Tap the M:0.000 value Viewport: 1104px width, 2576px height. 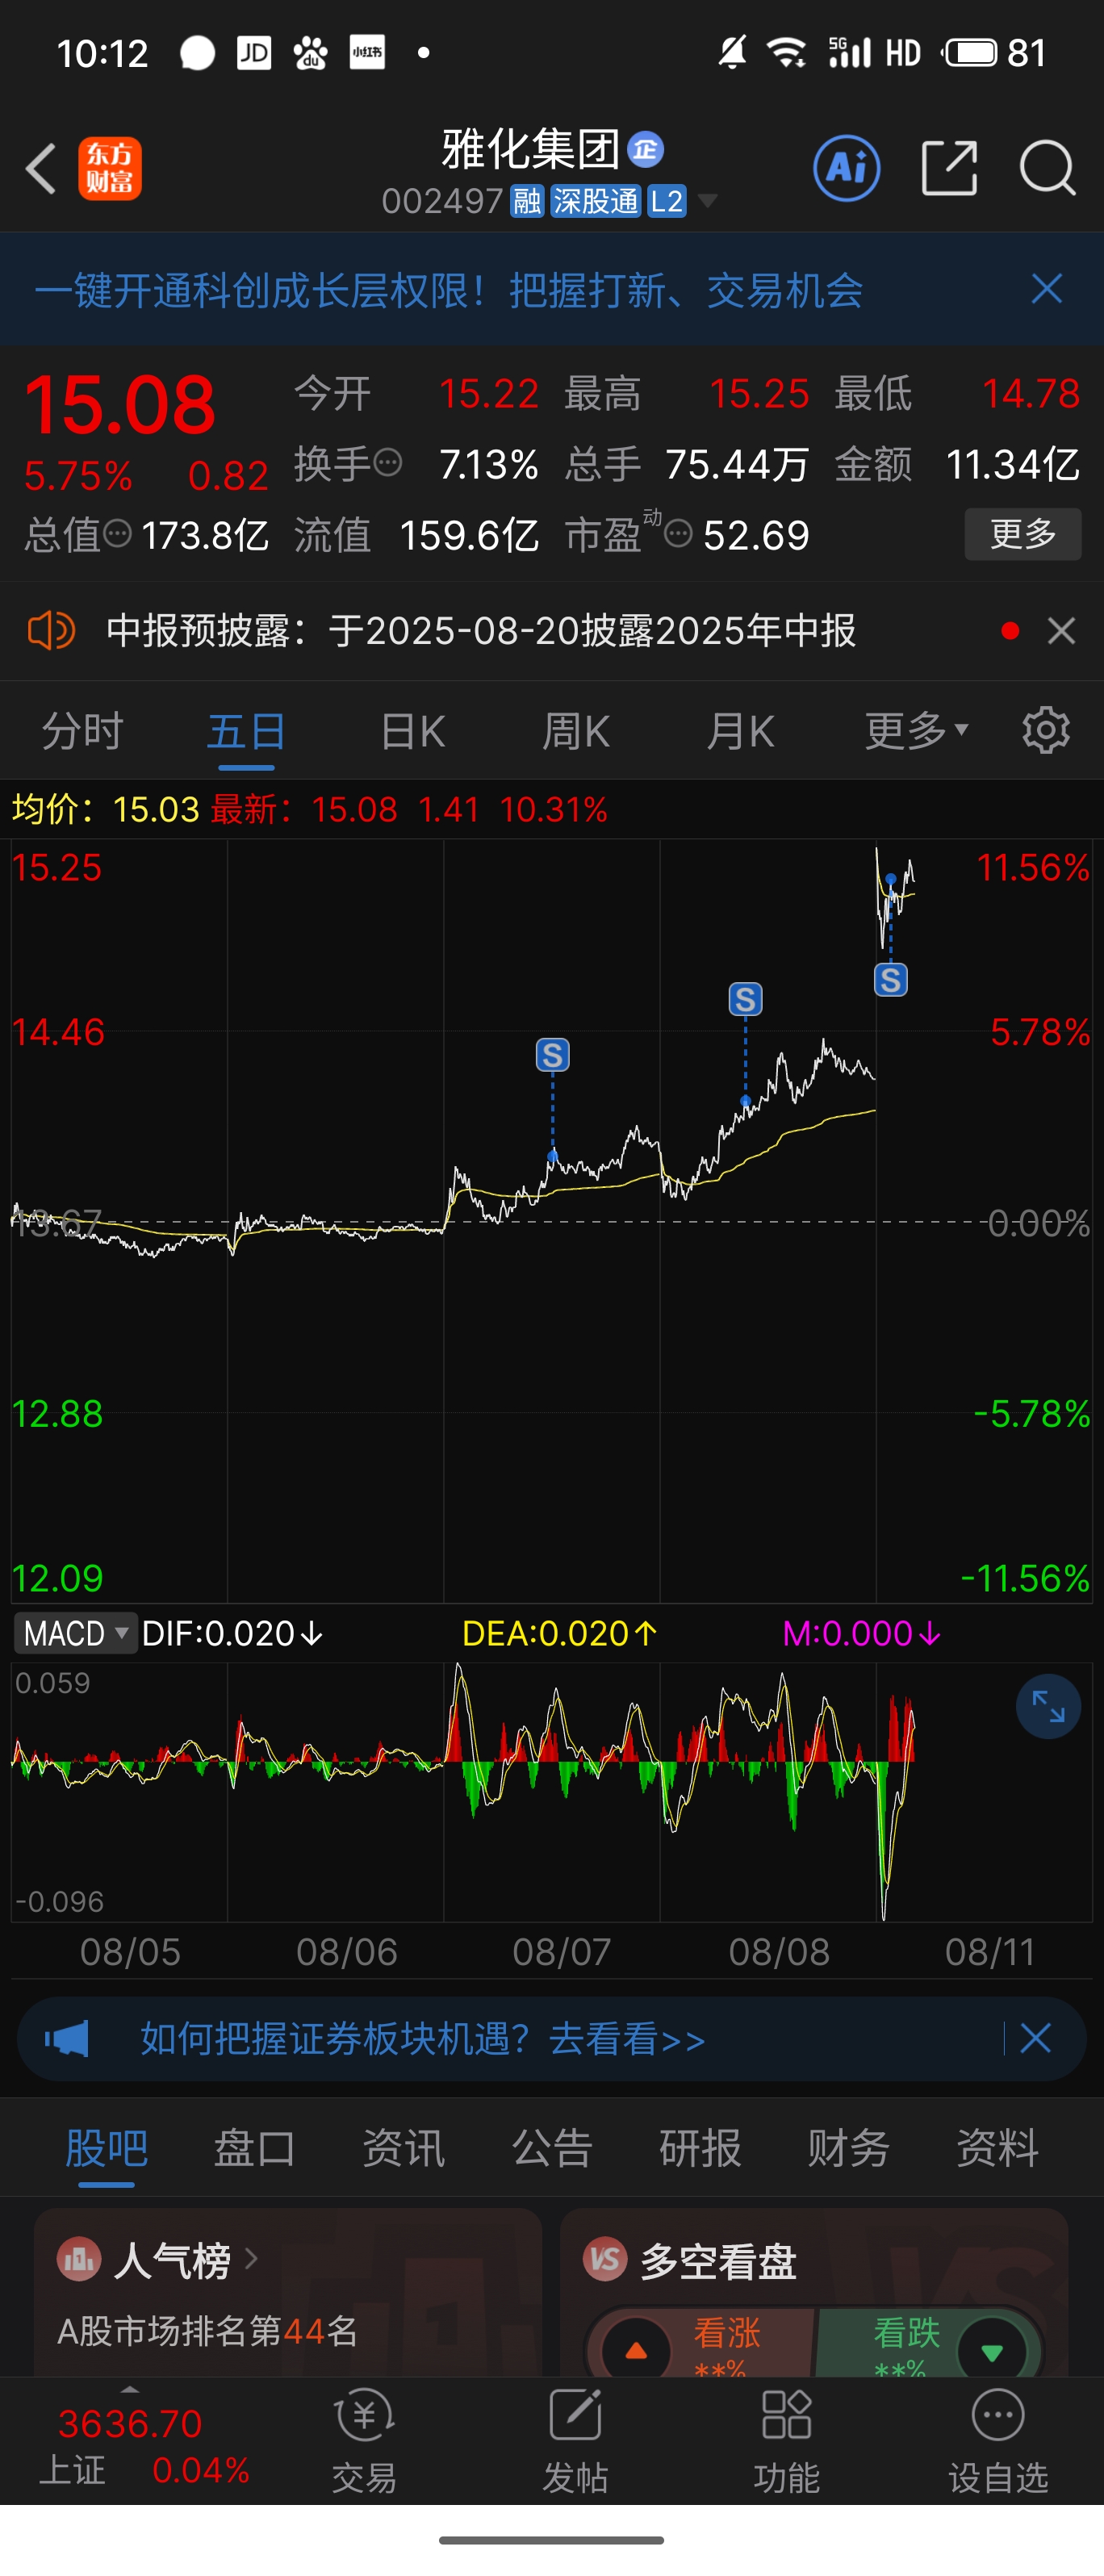861,1633
